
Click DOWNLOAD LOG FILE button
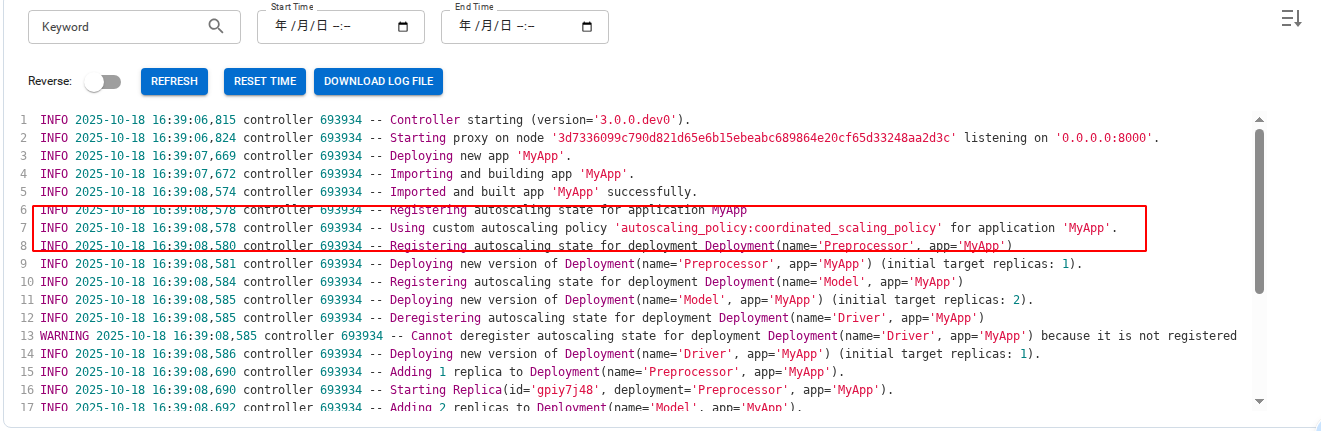pyautogui.click(x=379, y=82)
